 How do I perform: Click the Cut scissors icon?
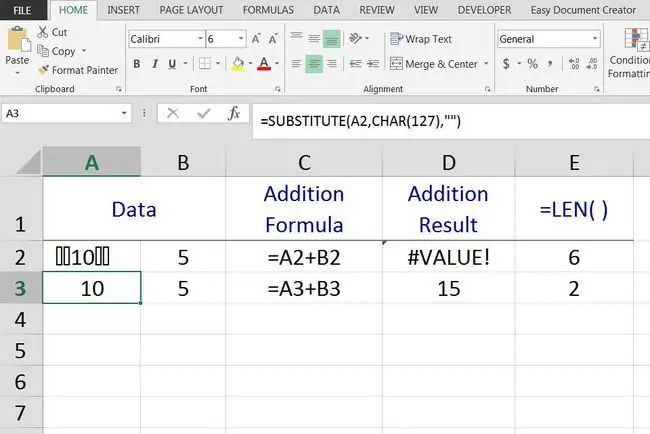coord(42,32)
